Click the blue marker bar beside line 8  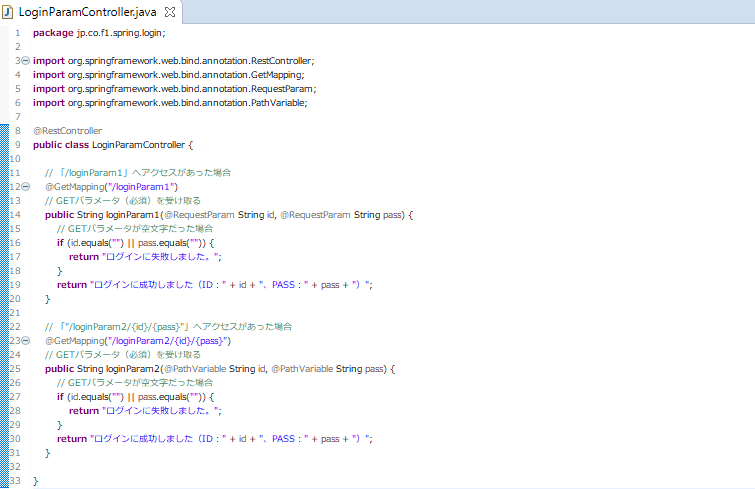(x=3, y=130)
